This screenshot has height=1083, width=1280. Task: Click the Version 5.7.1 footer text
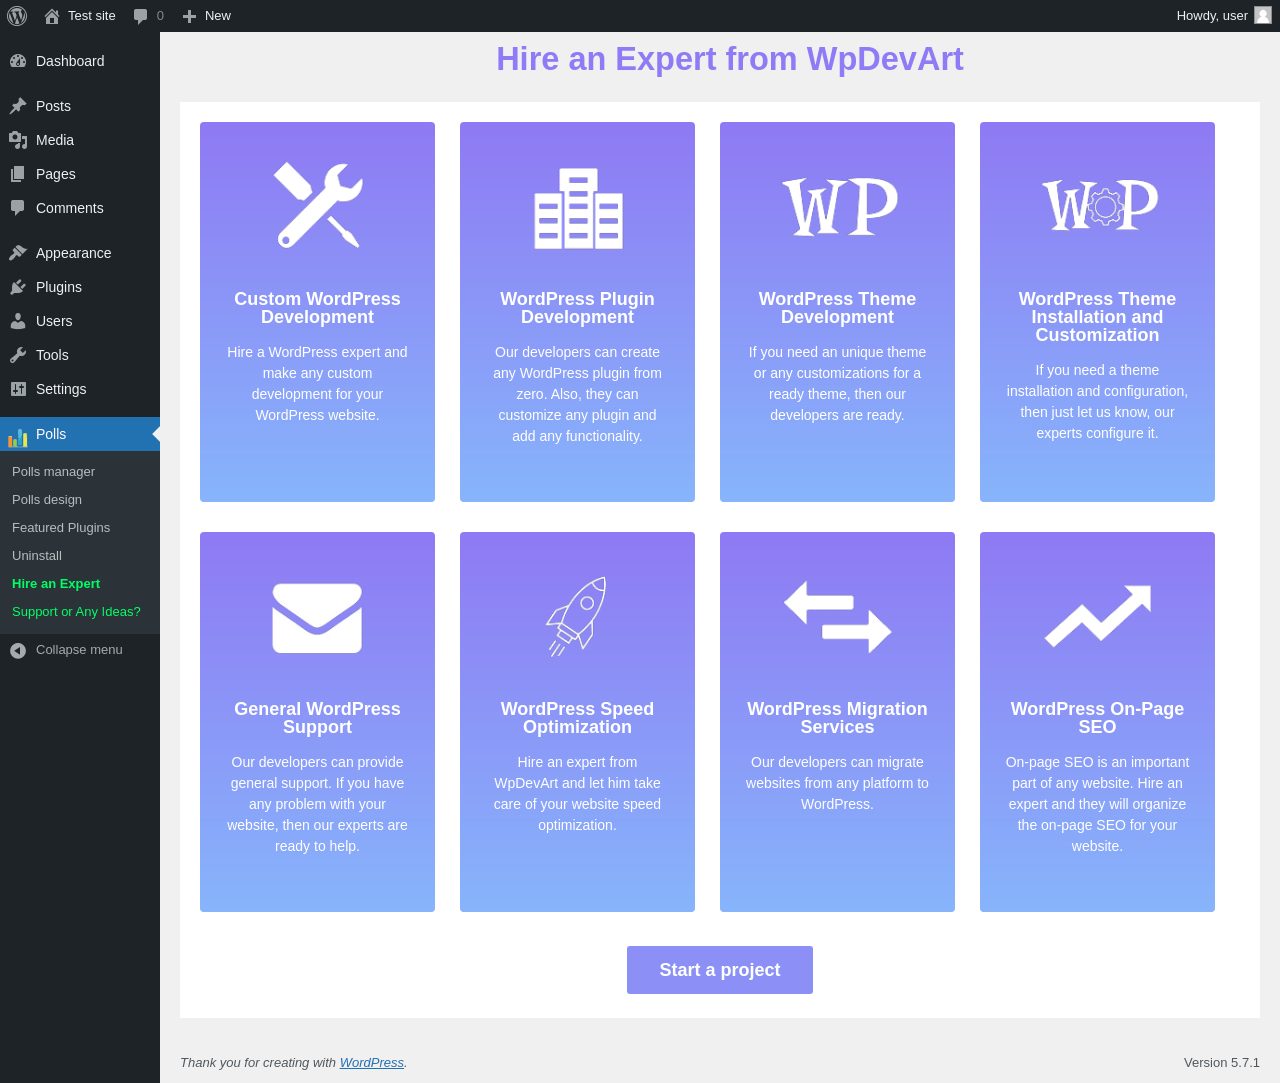[1222, 1063]
